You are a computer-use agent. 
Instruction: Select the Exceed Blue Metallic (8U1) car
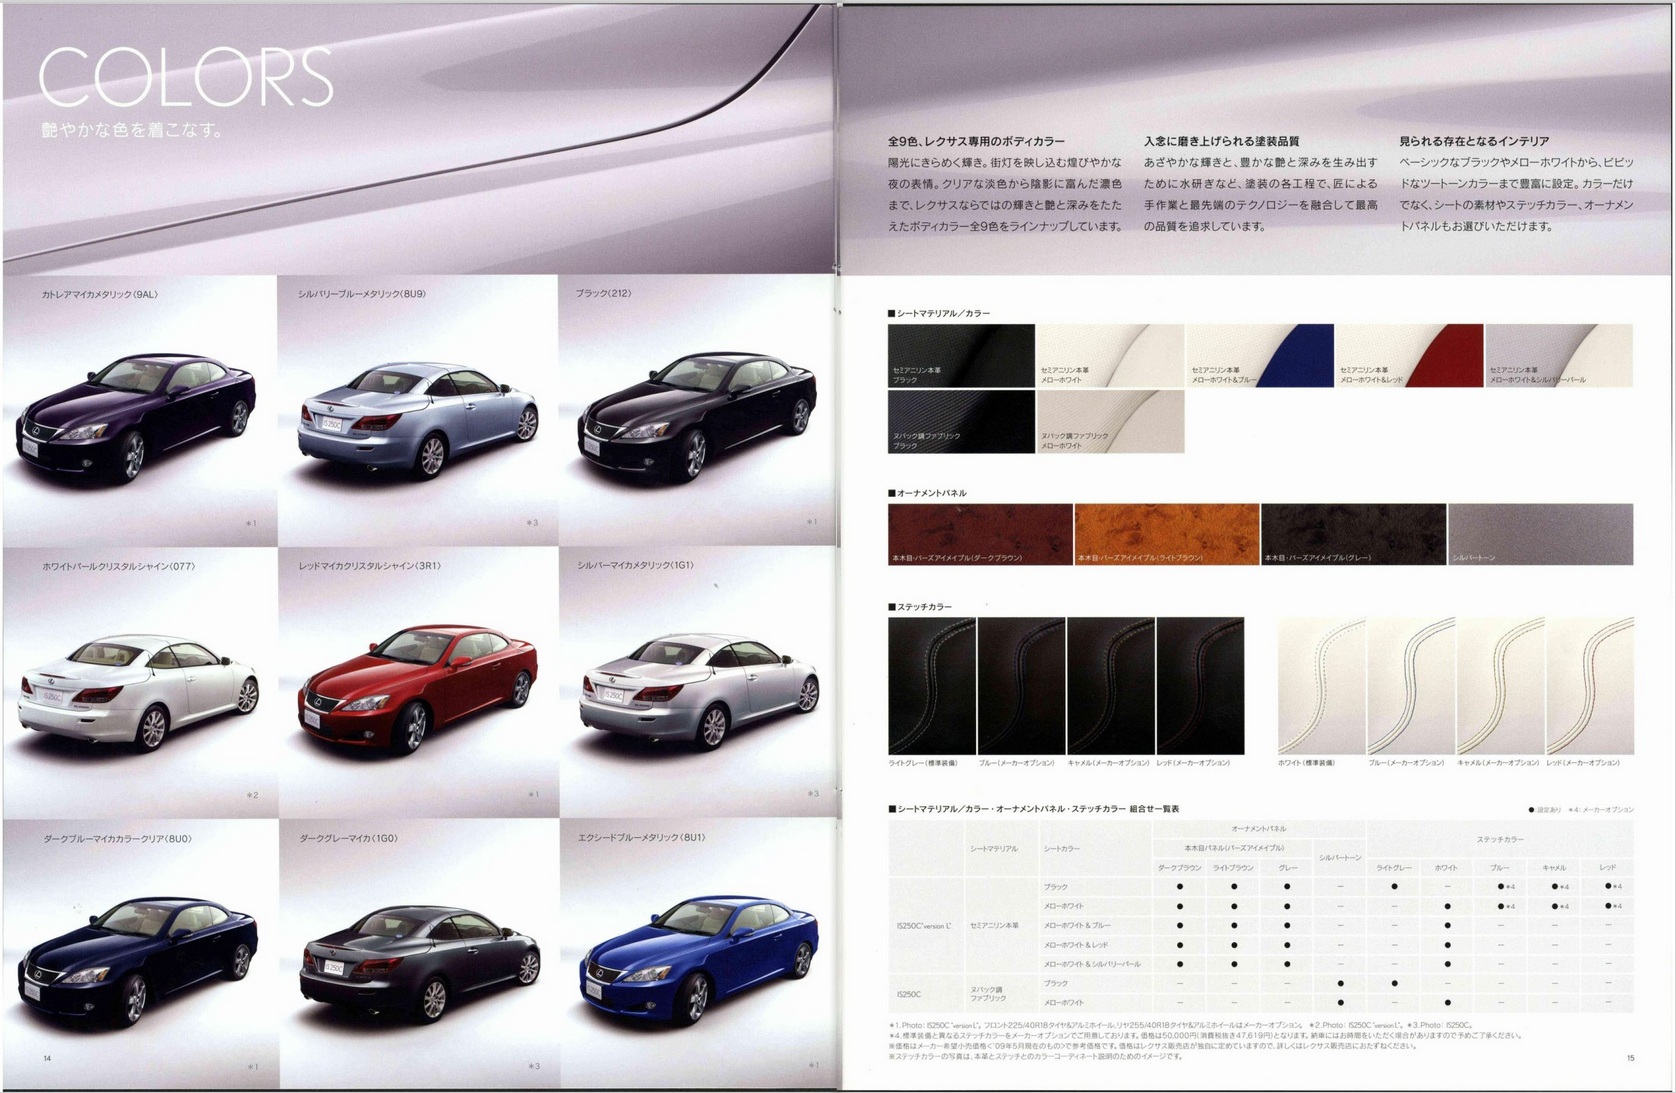tap(698, 962)
